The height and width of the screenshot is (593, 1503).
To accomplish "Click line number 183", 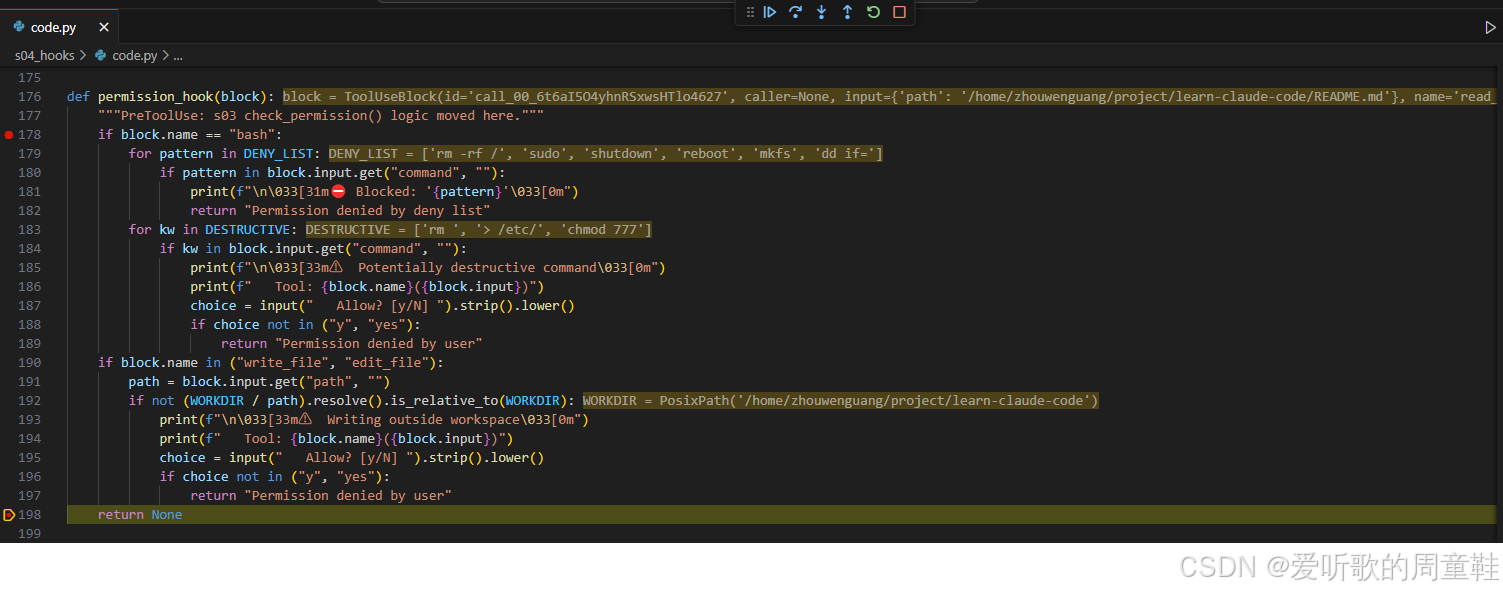I will click(x=30, y=229).
